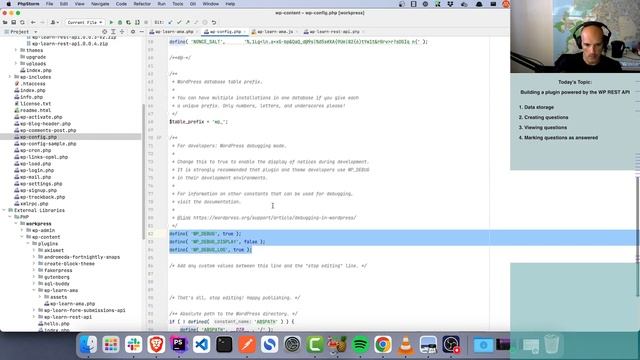Open the Refactor menu
This screenshot has height=360, width=640.
point(142,4)
